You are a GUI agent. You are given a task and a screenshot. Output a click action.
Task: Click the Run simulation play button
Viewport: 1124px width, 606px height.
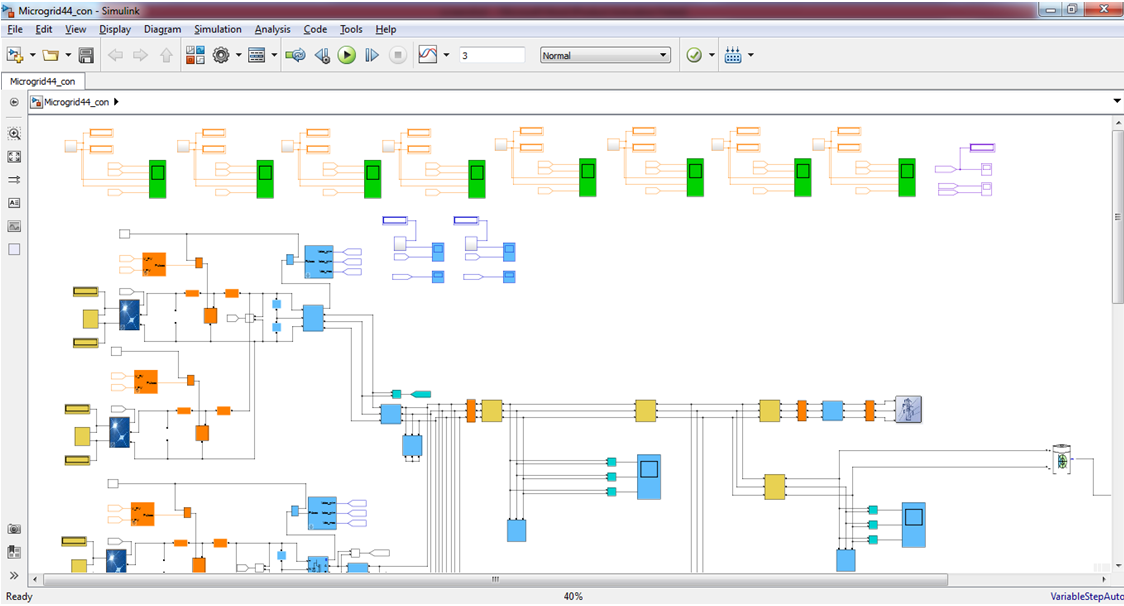pyautogui.click(x=346, y=56)
